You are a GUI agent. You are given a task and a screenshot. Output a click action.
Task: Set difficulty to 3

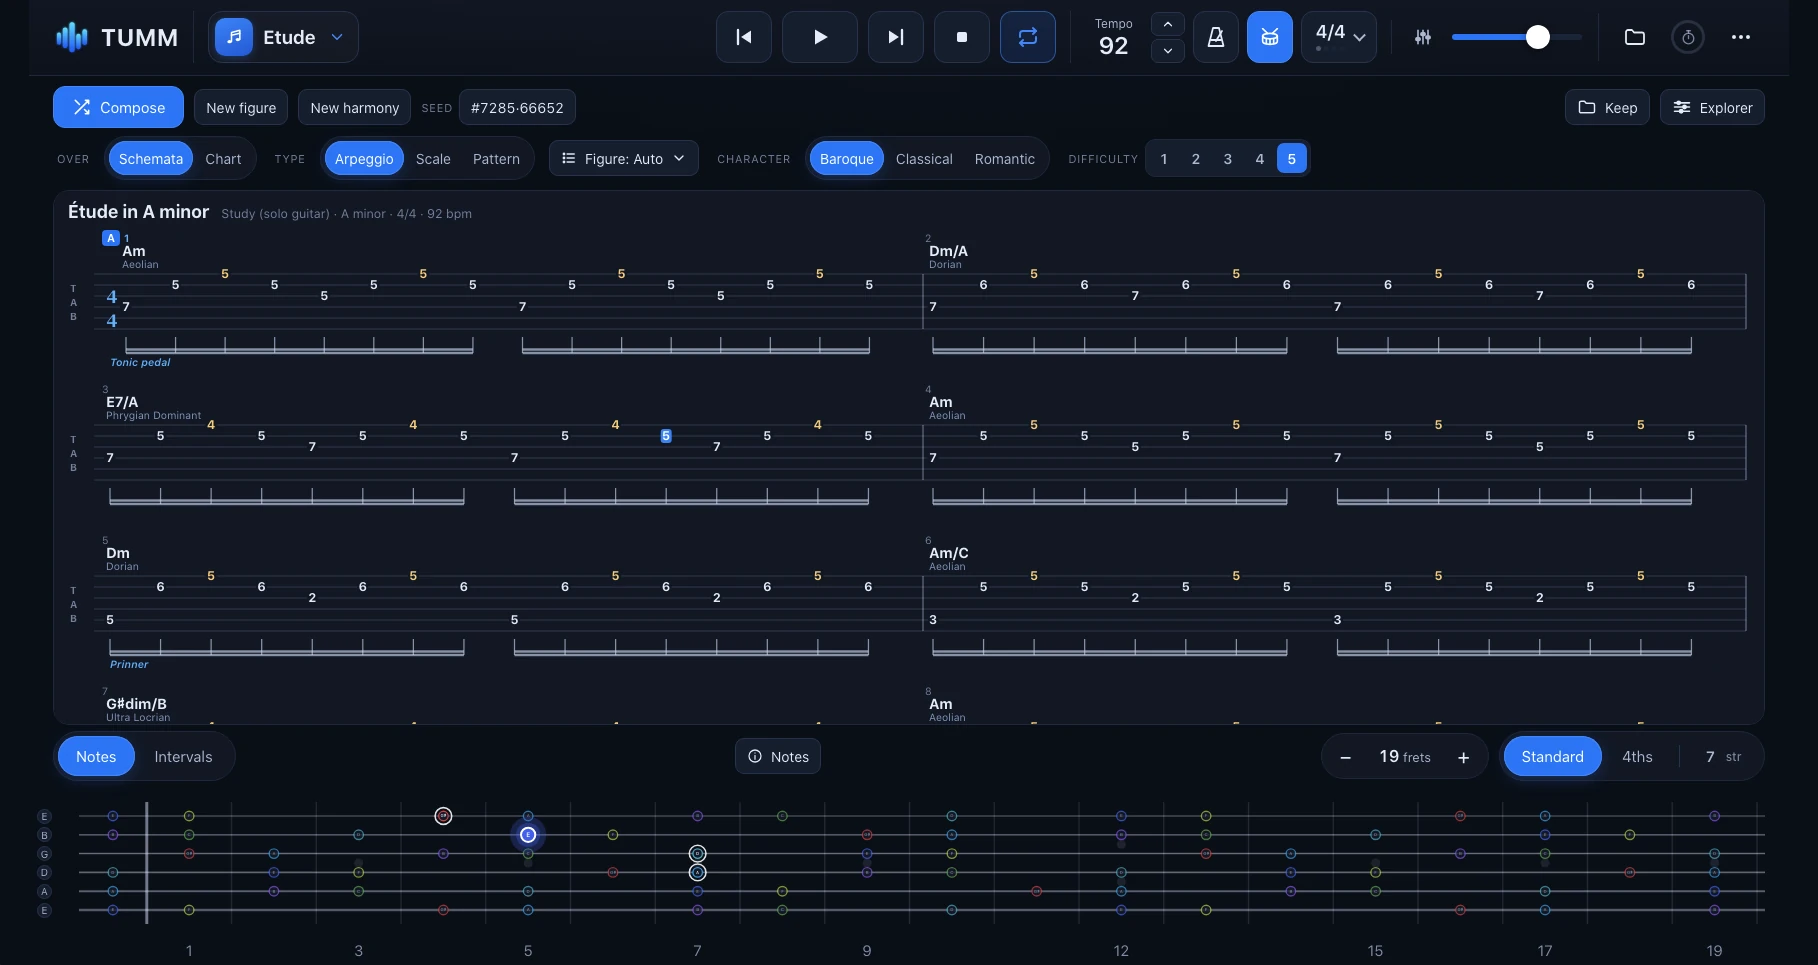pyautogui.click(x=1228, y=158)
